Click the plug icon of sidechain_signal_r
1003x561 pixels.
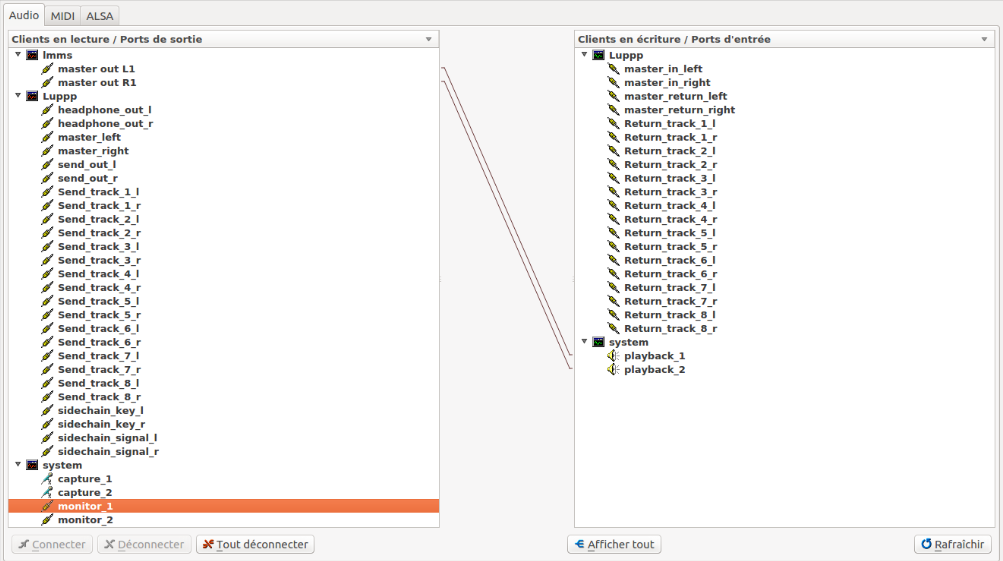[47, 452]
